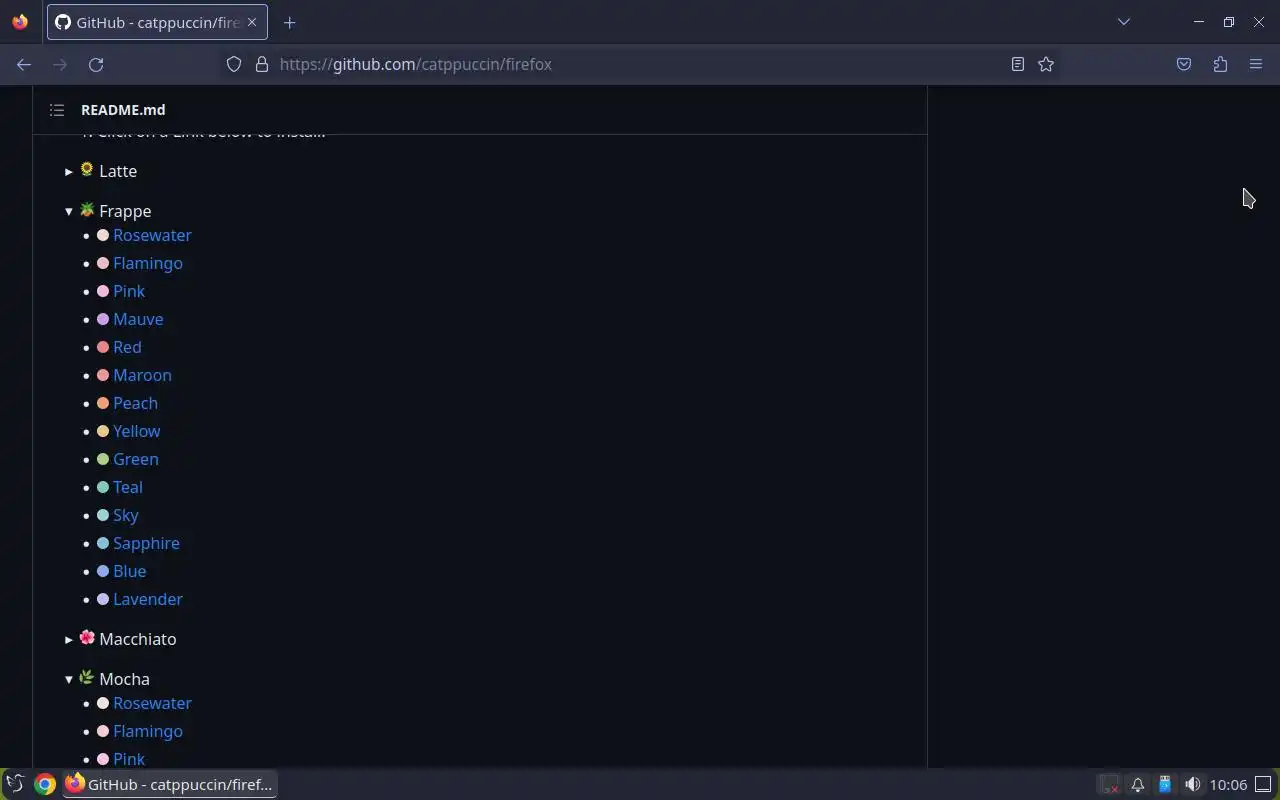The width and height of the screenshot is (1280, 800).
Task: Open the Blue theme link
Action: (x=129, y=571)
